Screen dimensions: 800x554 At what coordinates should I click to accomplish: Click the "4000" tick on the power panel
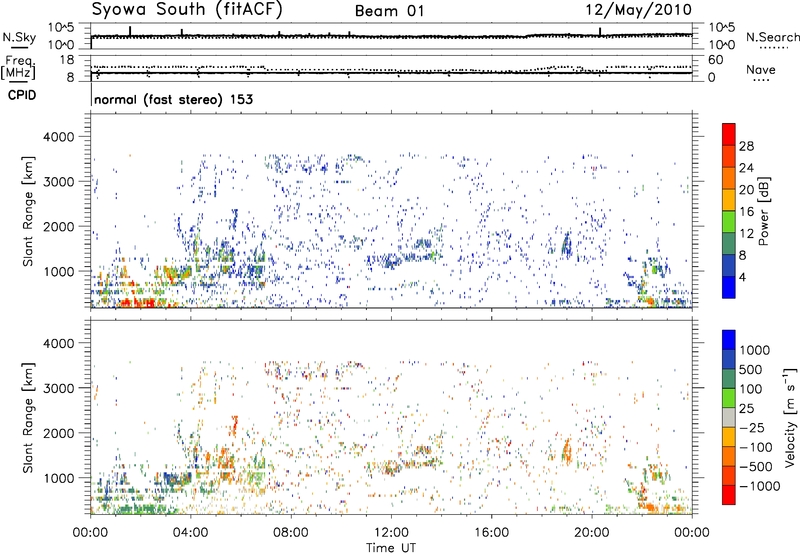tap(59, 137)
